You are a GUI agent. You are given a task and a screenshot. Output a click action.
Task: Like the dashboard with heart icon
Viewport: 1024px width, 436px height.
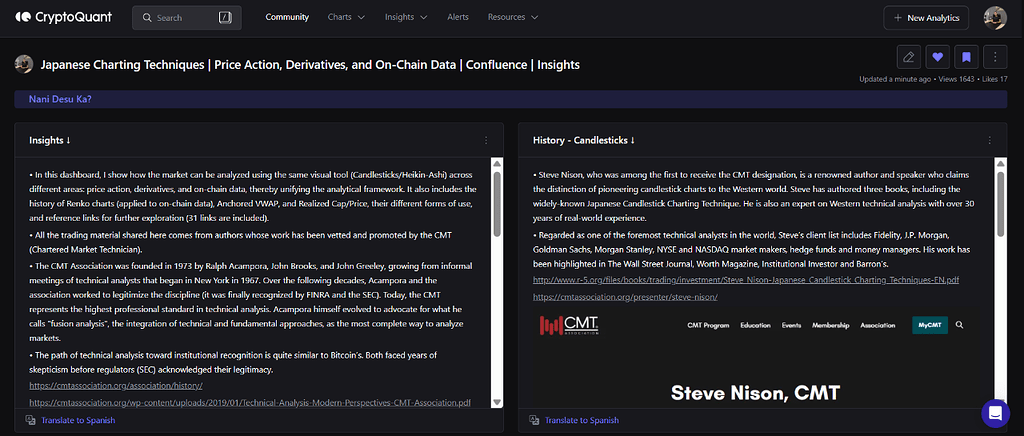[938, 57]
